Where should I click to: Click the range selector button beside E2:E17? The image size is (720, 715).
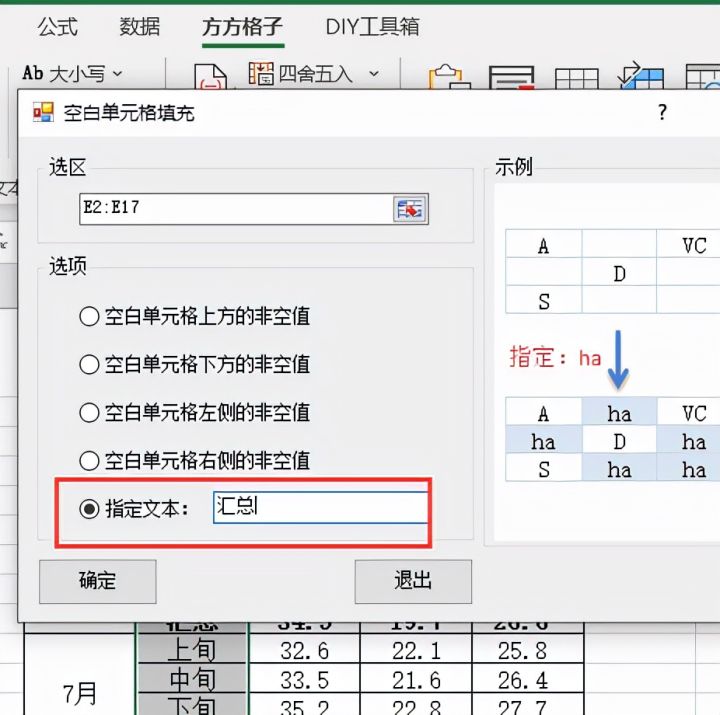[x=410, y=209]
